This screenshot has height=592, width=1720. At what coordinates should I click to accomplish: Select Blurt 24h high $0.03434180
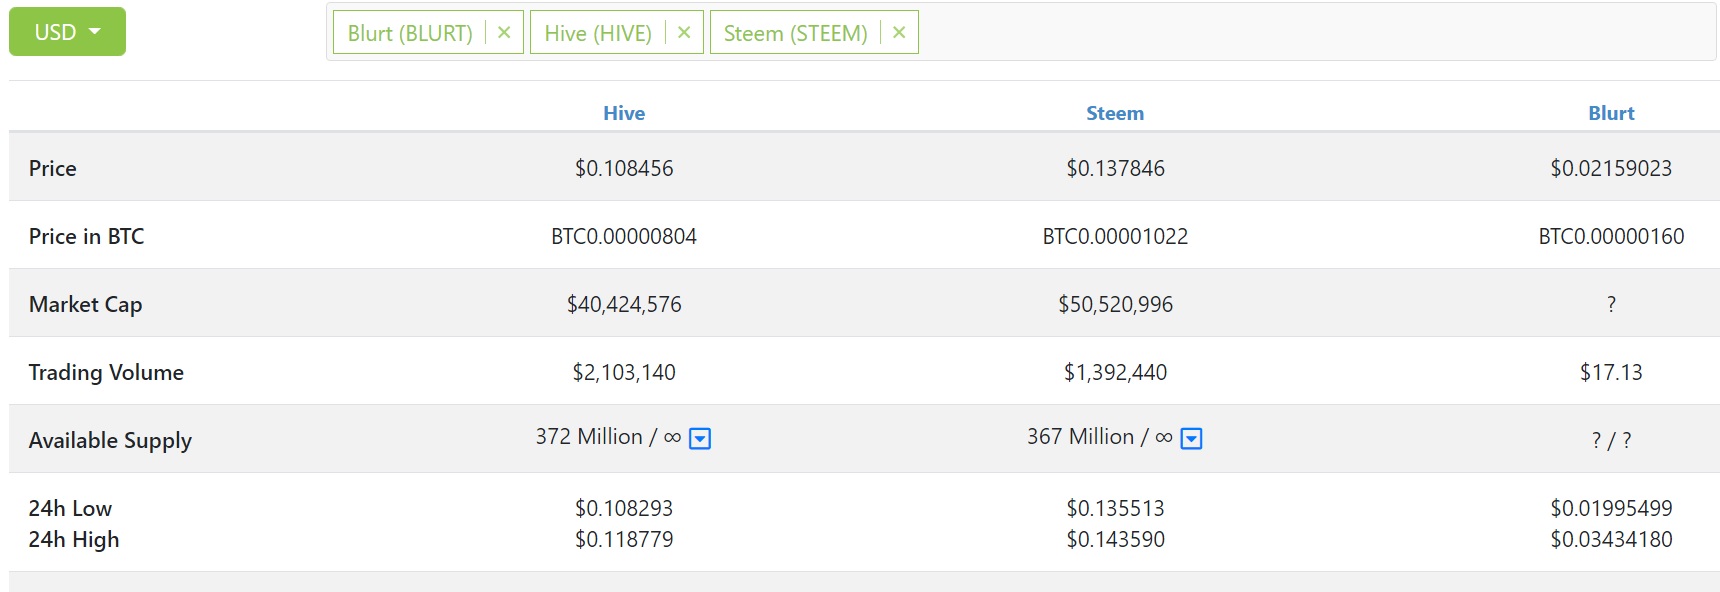click(1611, 539)
